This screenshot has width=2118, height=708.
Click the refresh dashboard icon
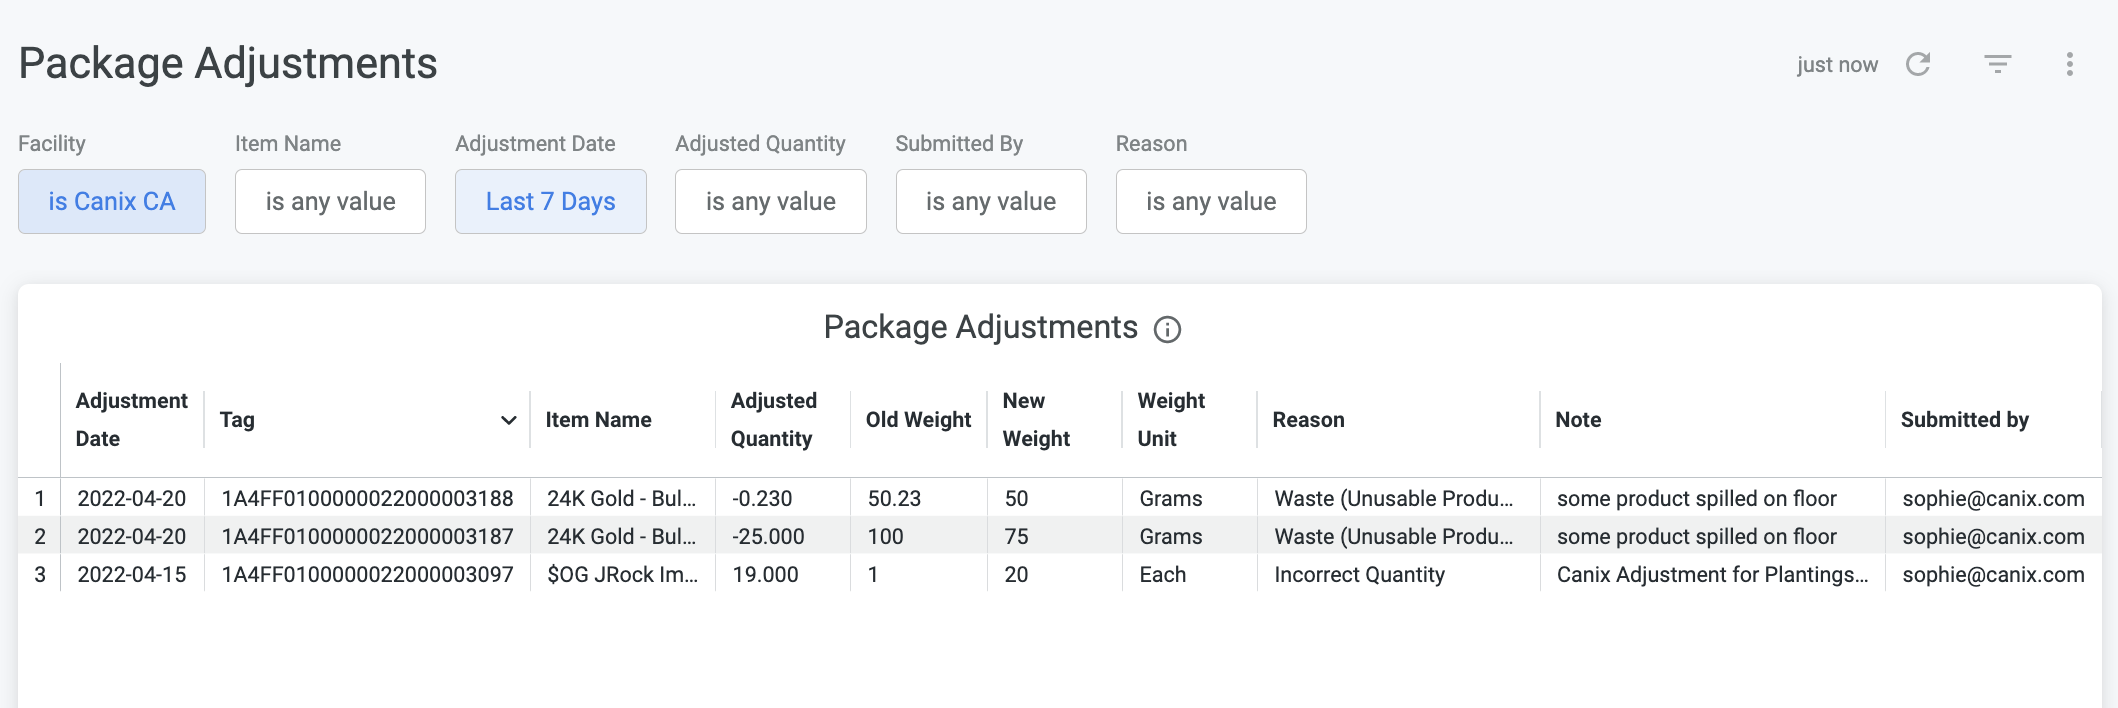point(1918,64)
